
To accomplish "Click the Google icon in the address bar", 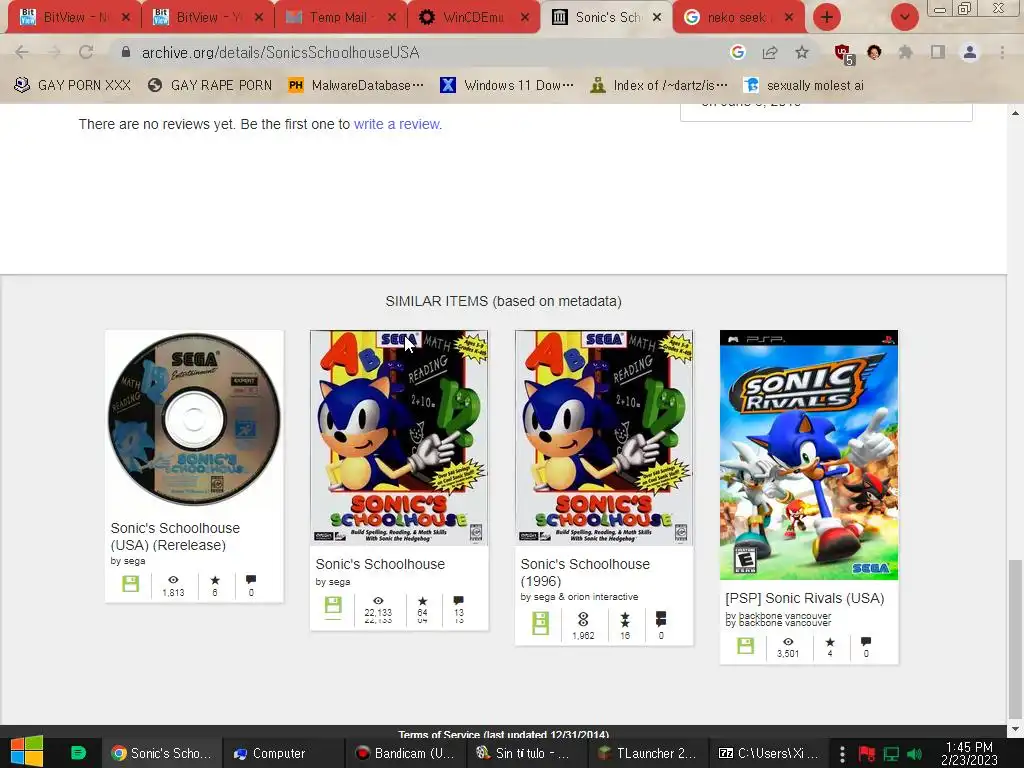I will (738, 52).
